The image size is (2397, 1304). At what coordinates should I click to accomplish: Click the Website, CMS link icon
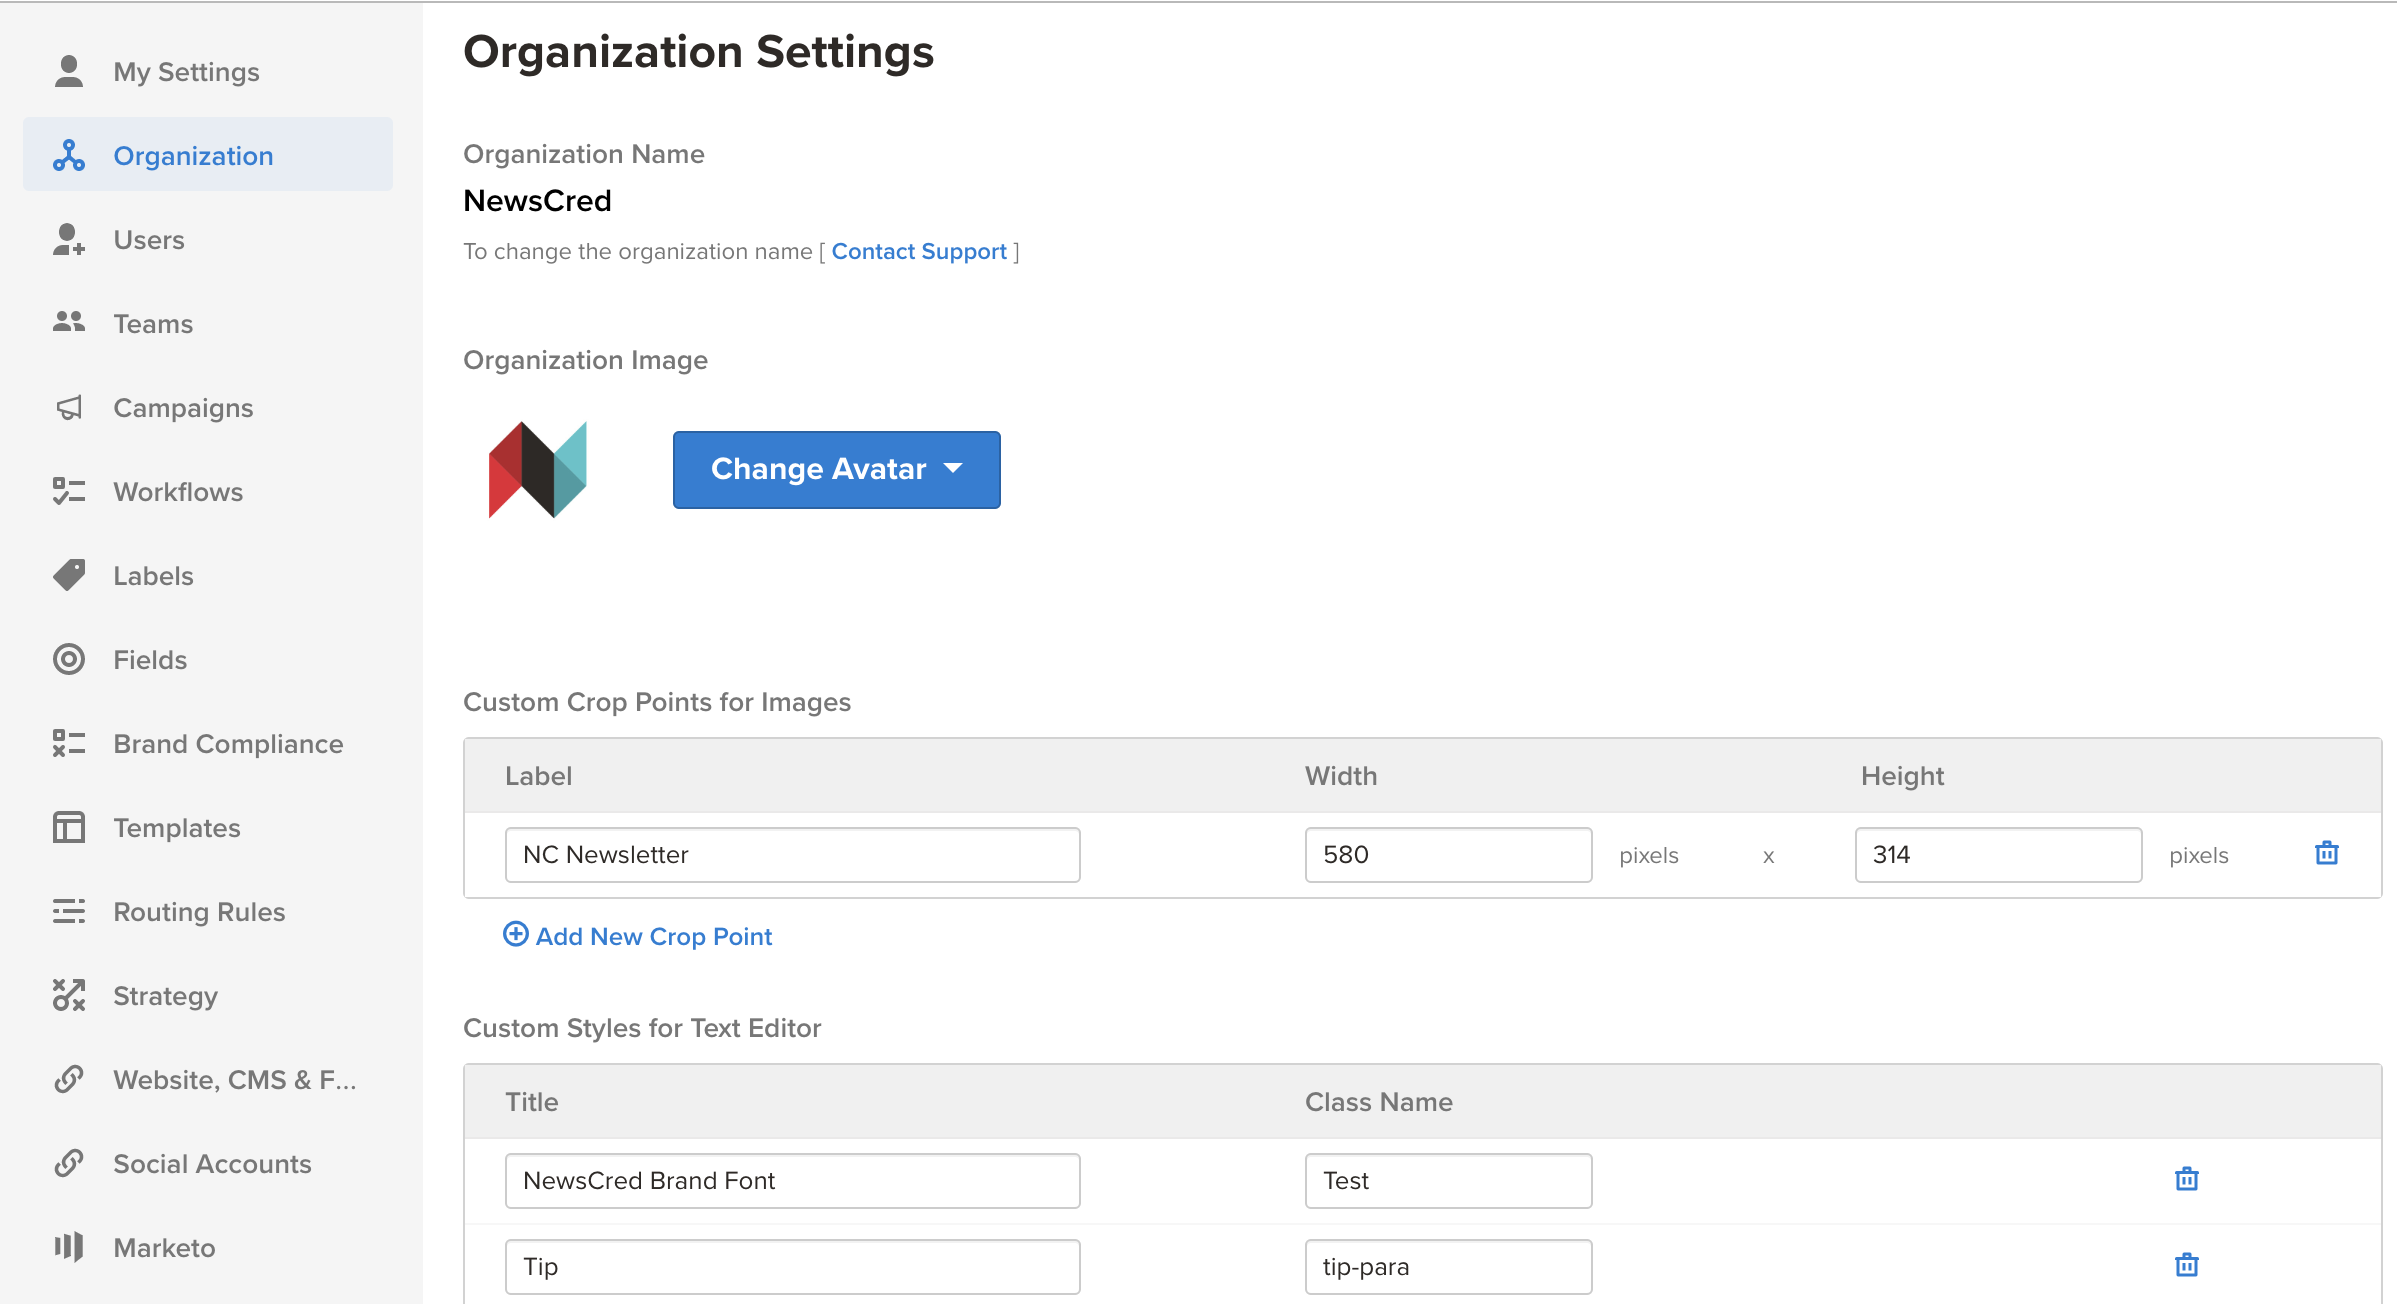point(69,1079)
